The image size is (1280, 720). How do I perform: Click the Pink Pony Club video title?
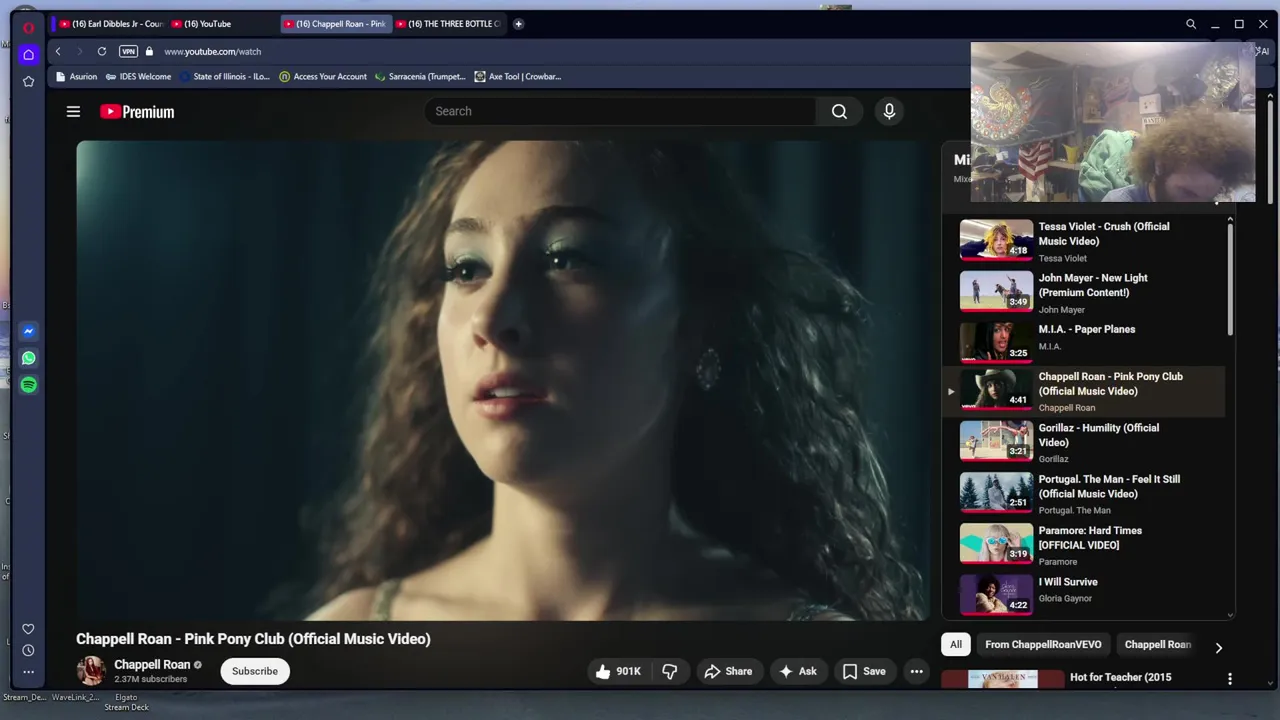coord(253,639)
